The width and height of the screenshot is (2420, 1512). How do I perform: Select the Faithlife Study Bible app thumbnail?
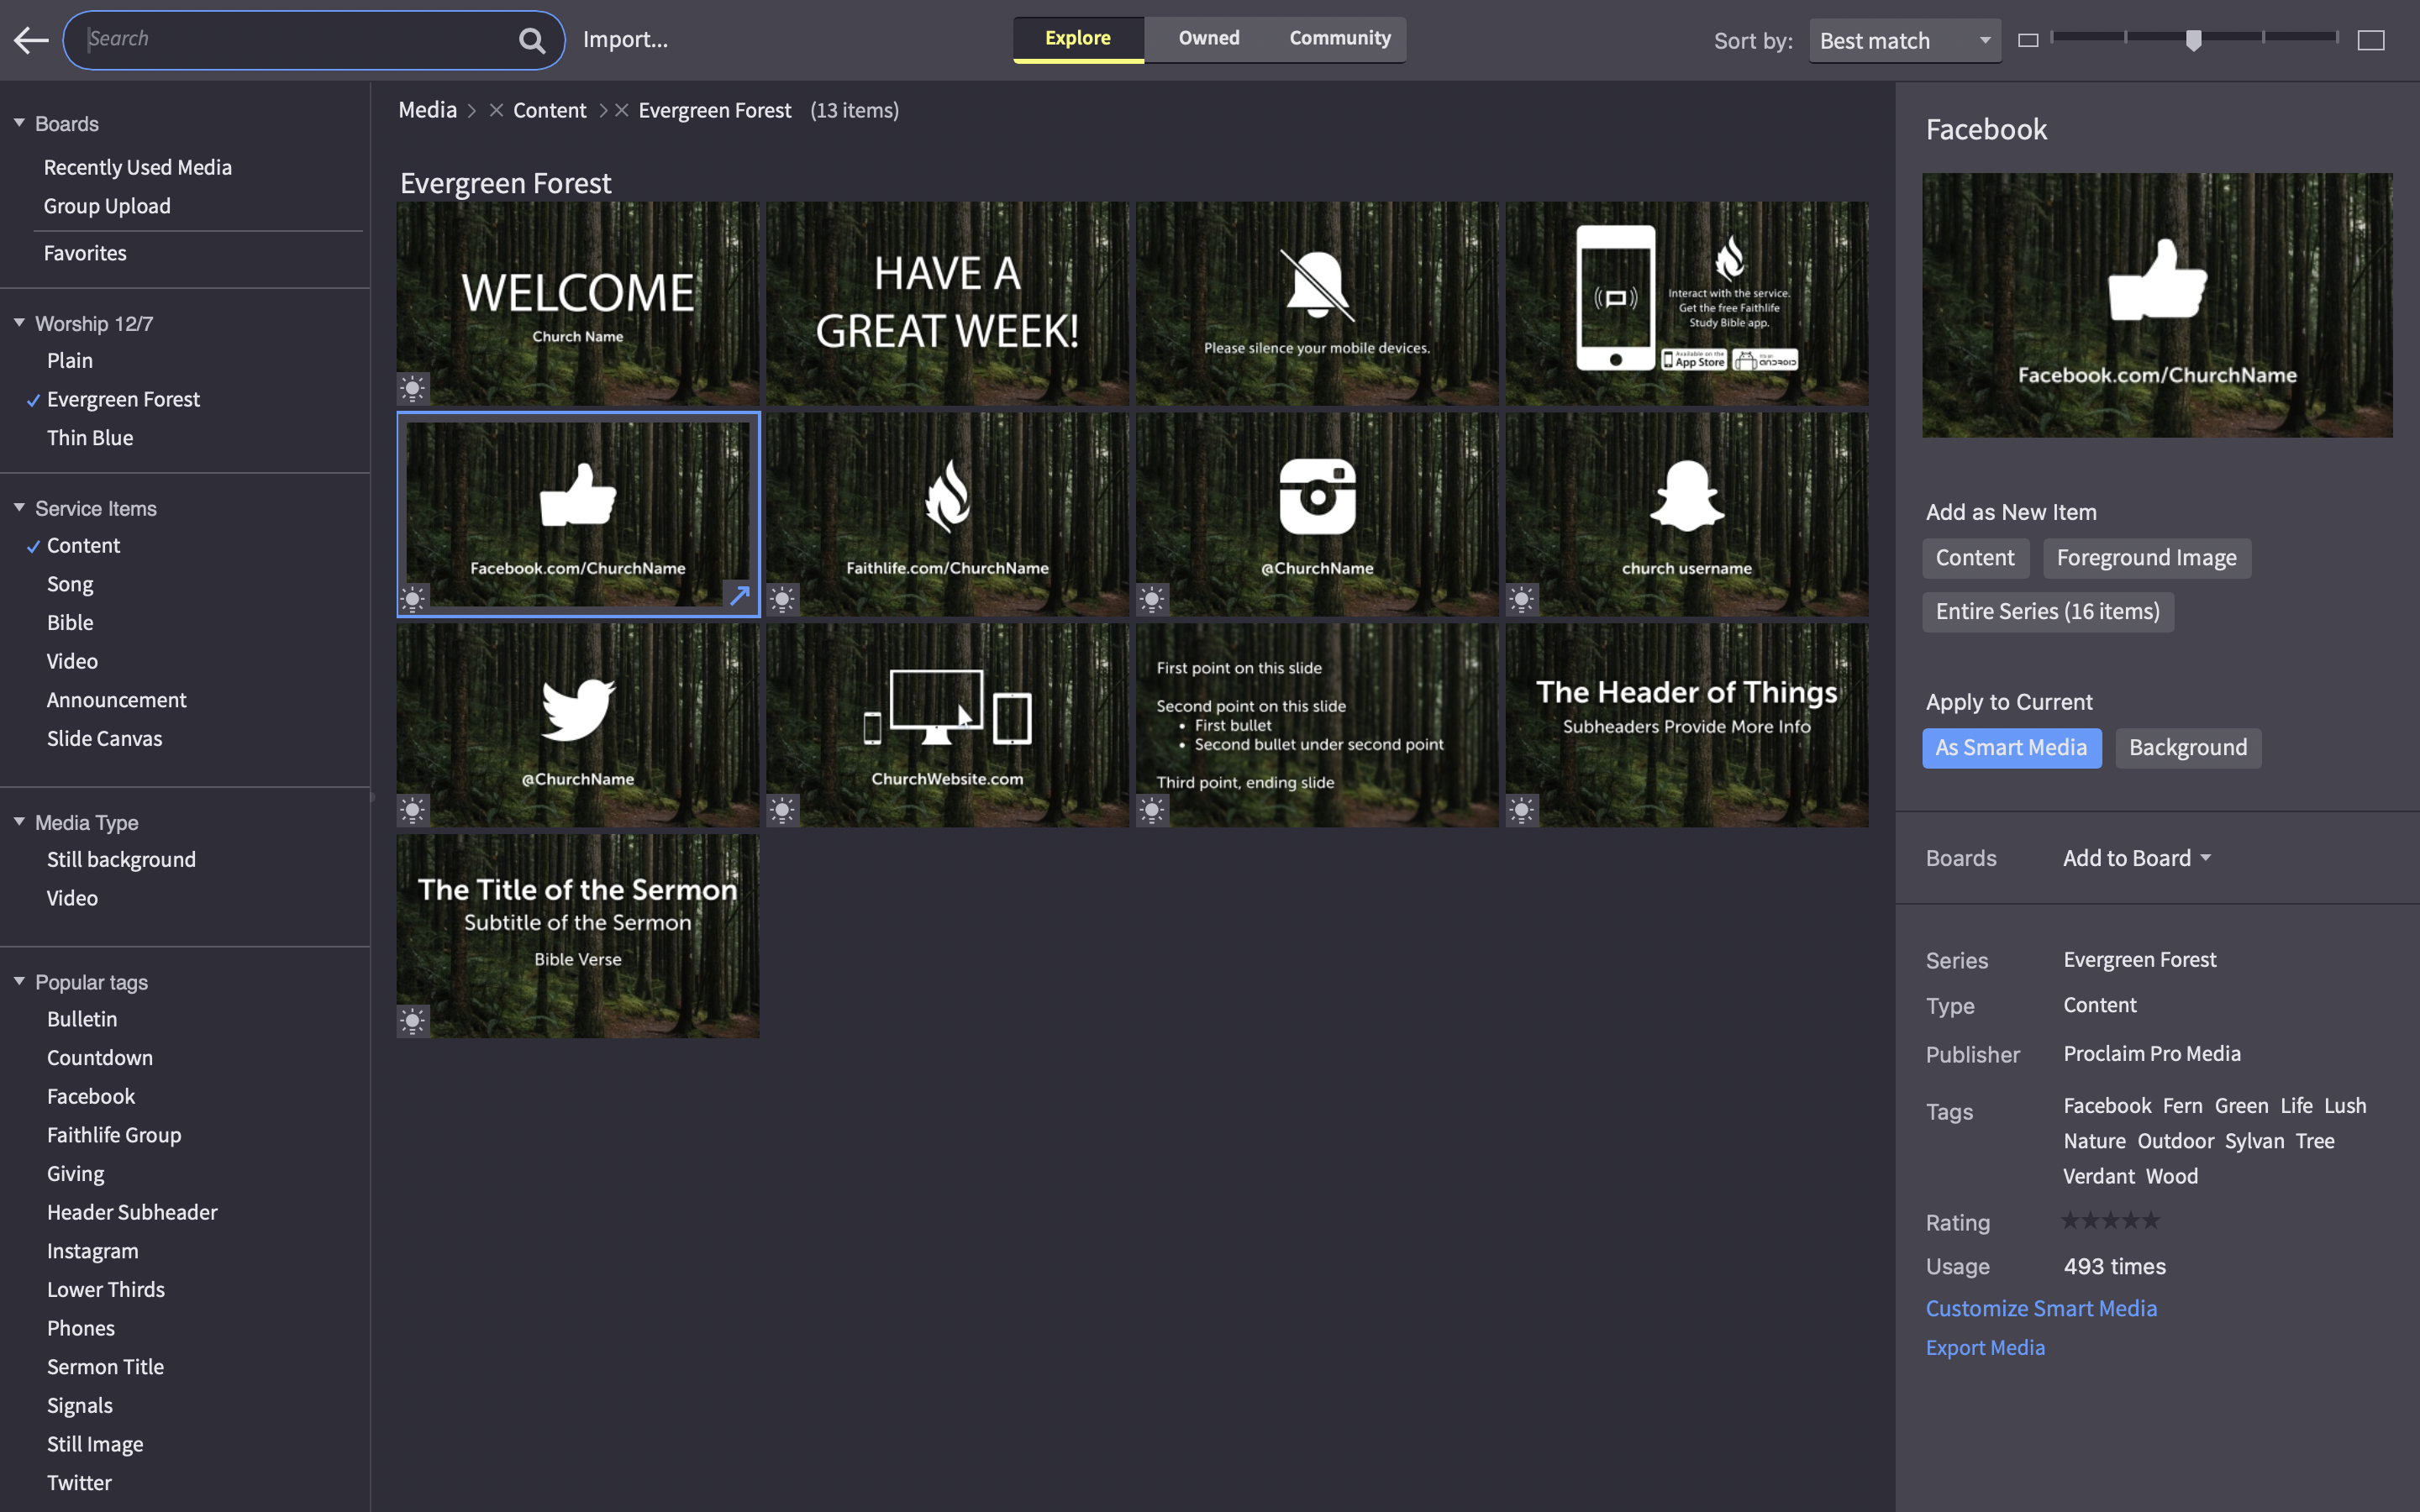click(x=1687, y=304)
